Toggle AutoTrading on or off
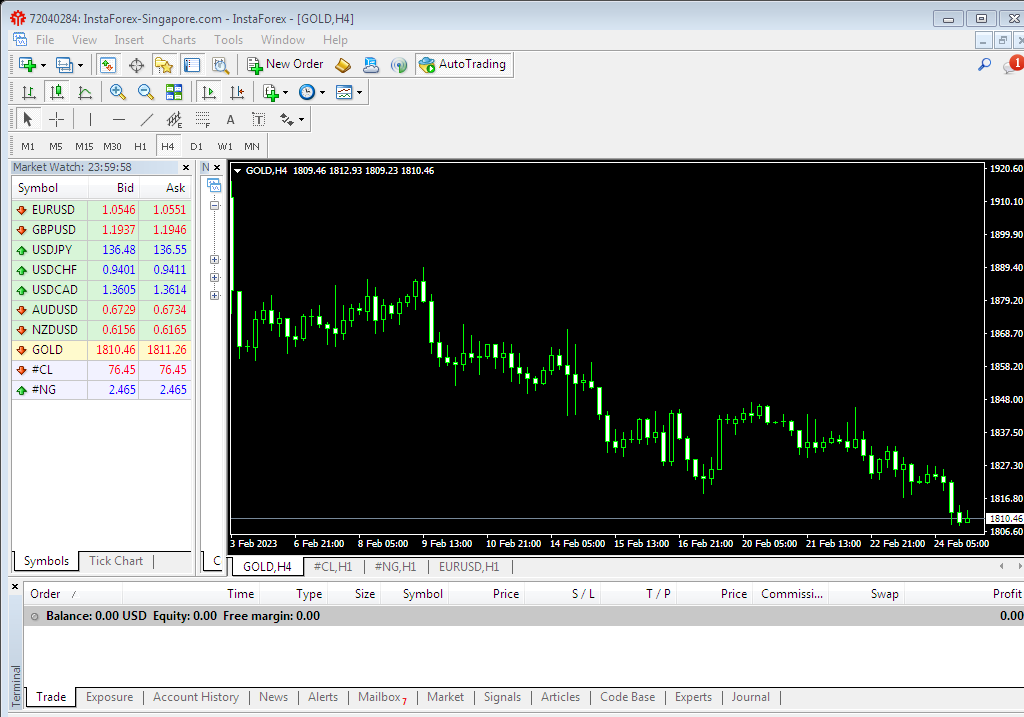The height and width of the screenshot is (717, 1024). [462, 65]
